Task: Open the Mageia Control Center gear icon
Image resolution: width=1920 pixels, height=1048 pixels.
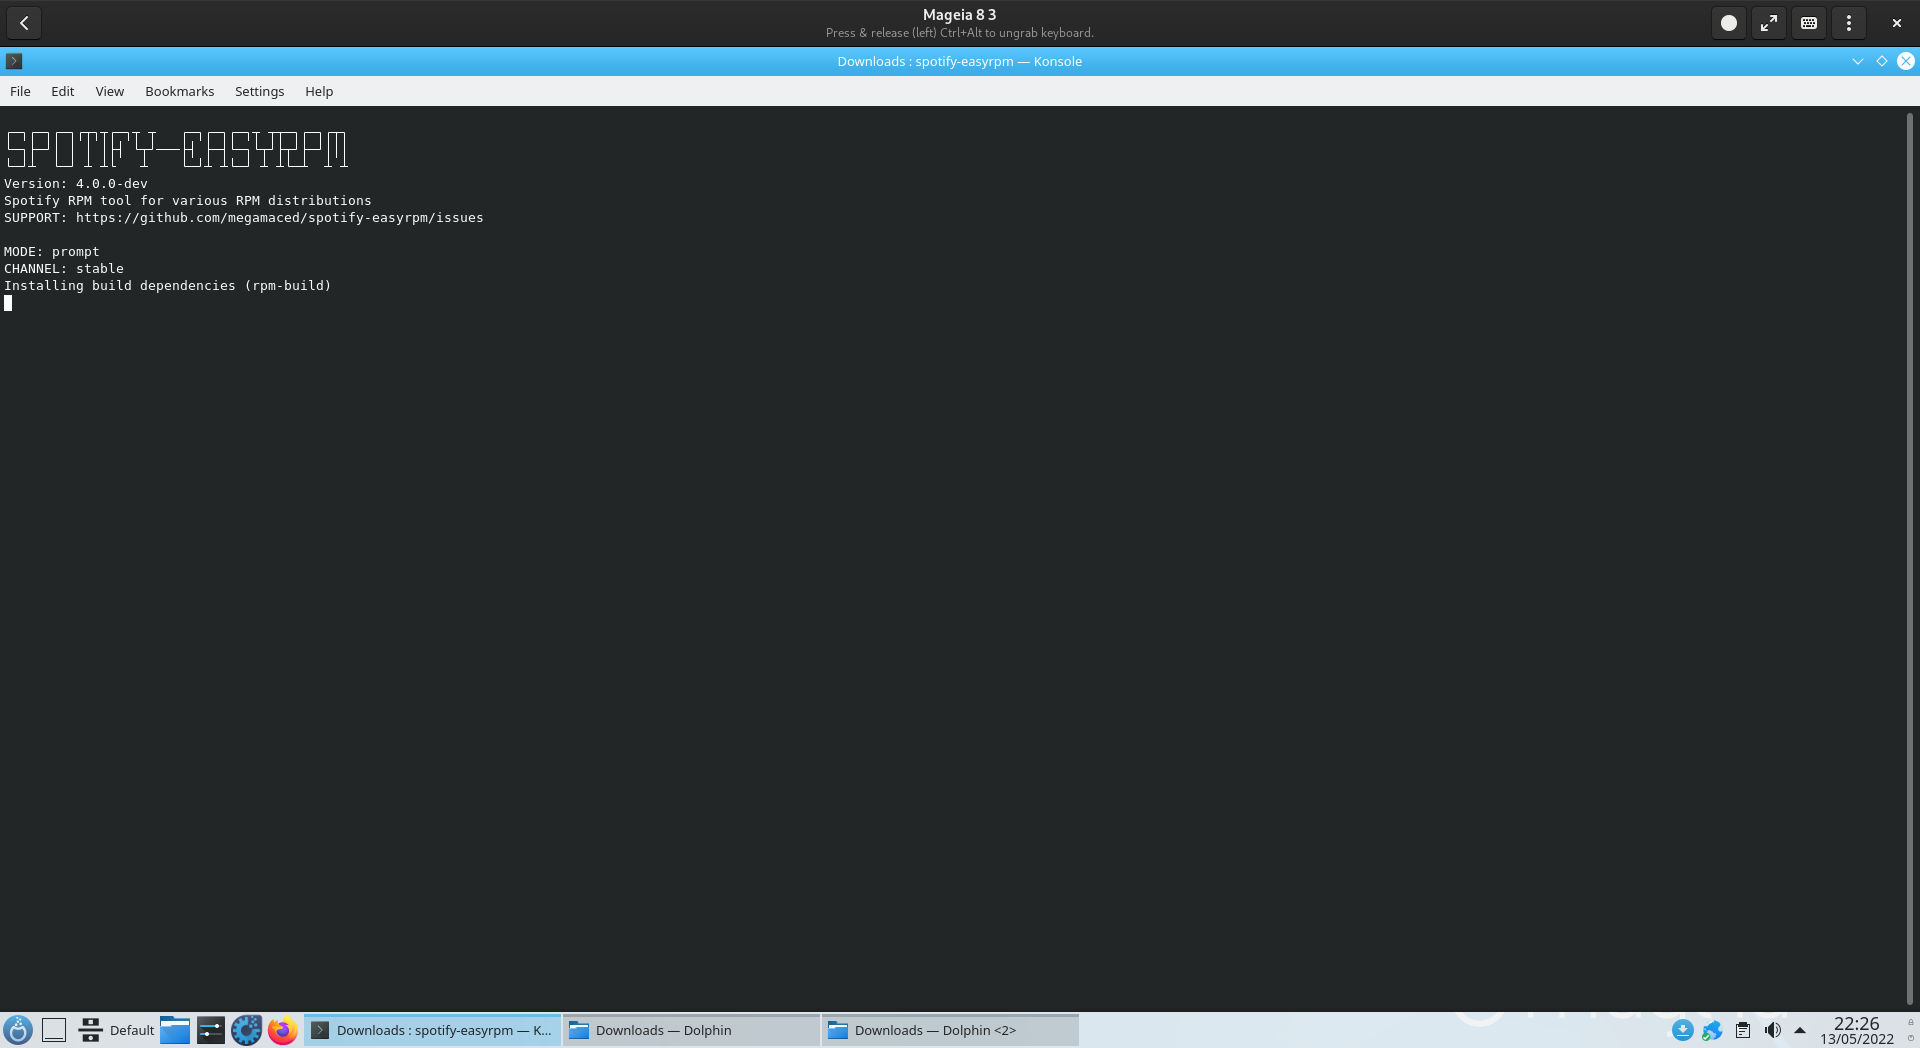Action: (247, 1030)
